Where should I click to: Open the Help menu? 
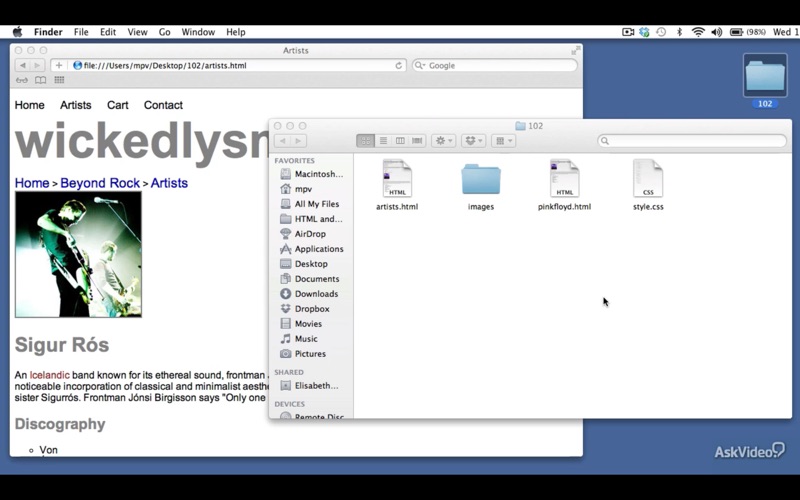[x=236, y=32]
